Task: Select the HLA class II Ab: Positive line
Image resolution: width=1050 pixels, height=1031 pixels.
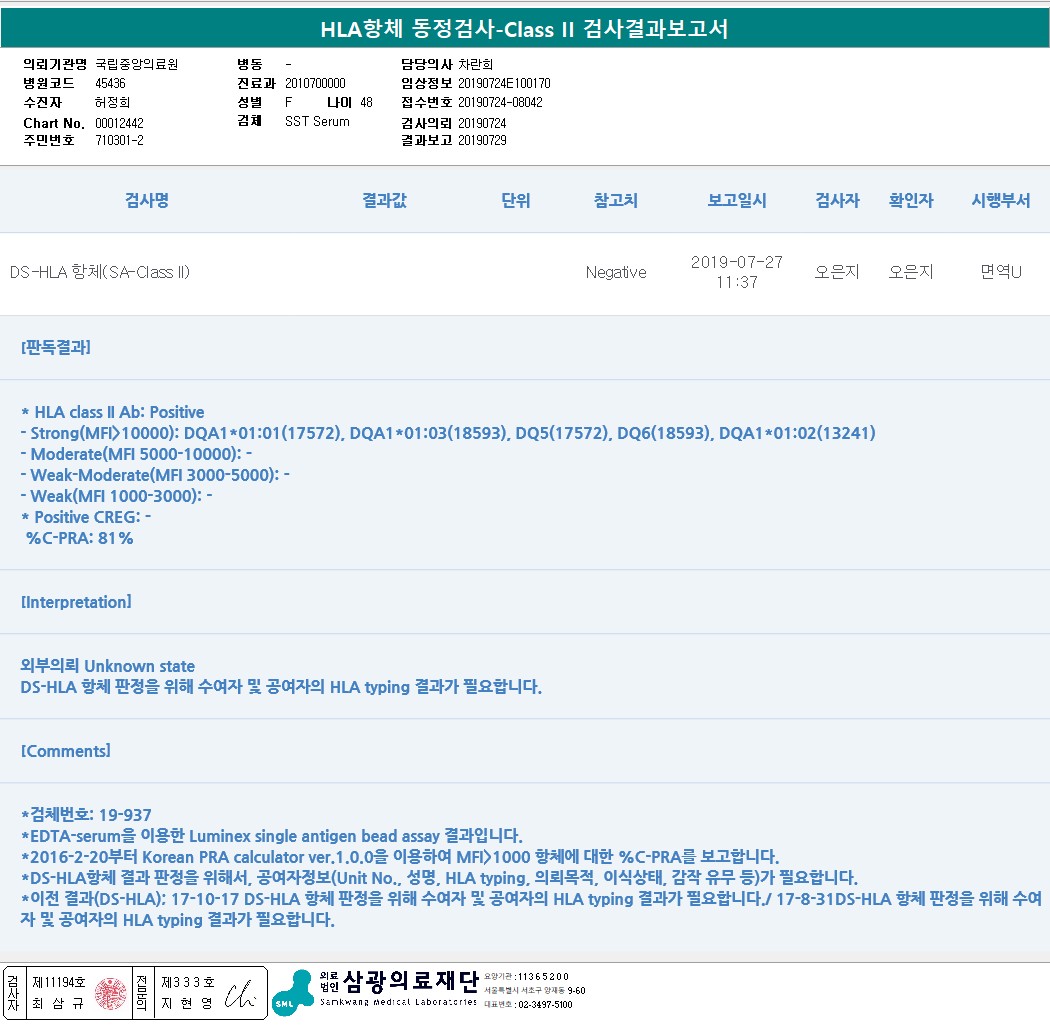Action: pyautogui.click(x=112, y=412)
